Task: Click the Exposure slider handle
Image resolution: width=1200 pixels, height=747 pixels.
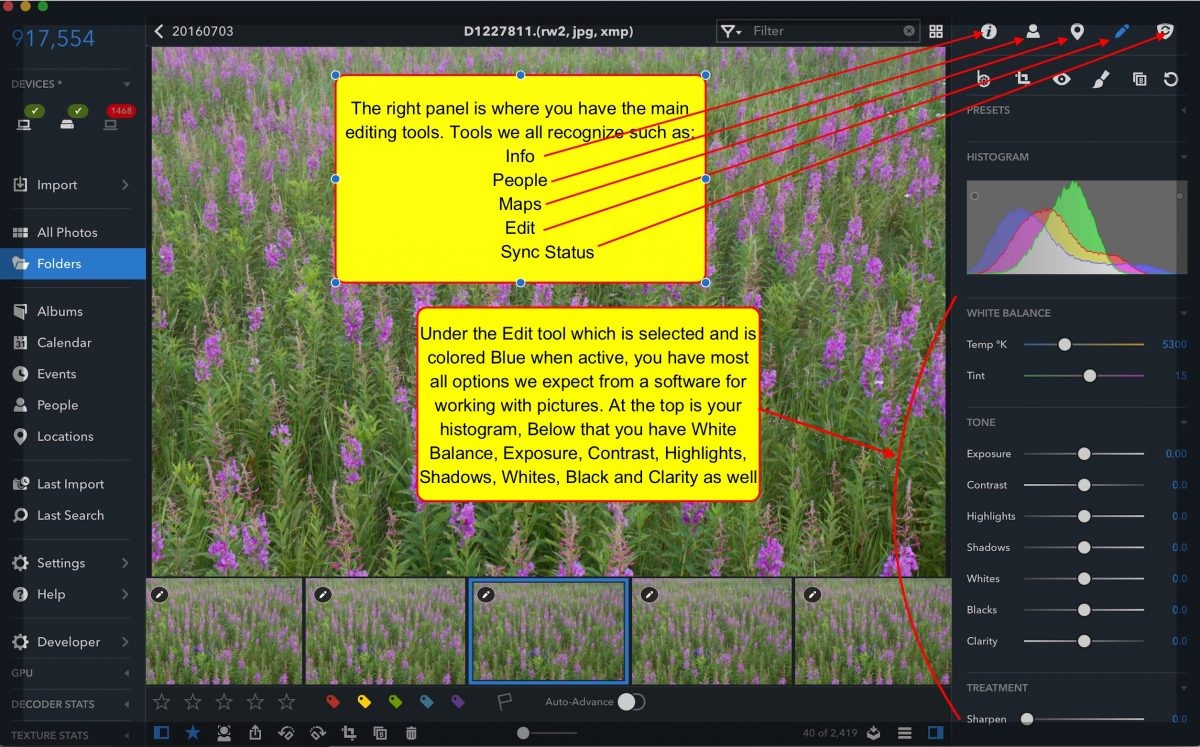Action: tap(1084, 454)
